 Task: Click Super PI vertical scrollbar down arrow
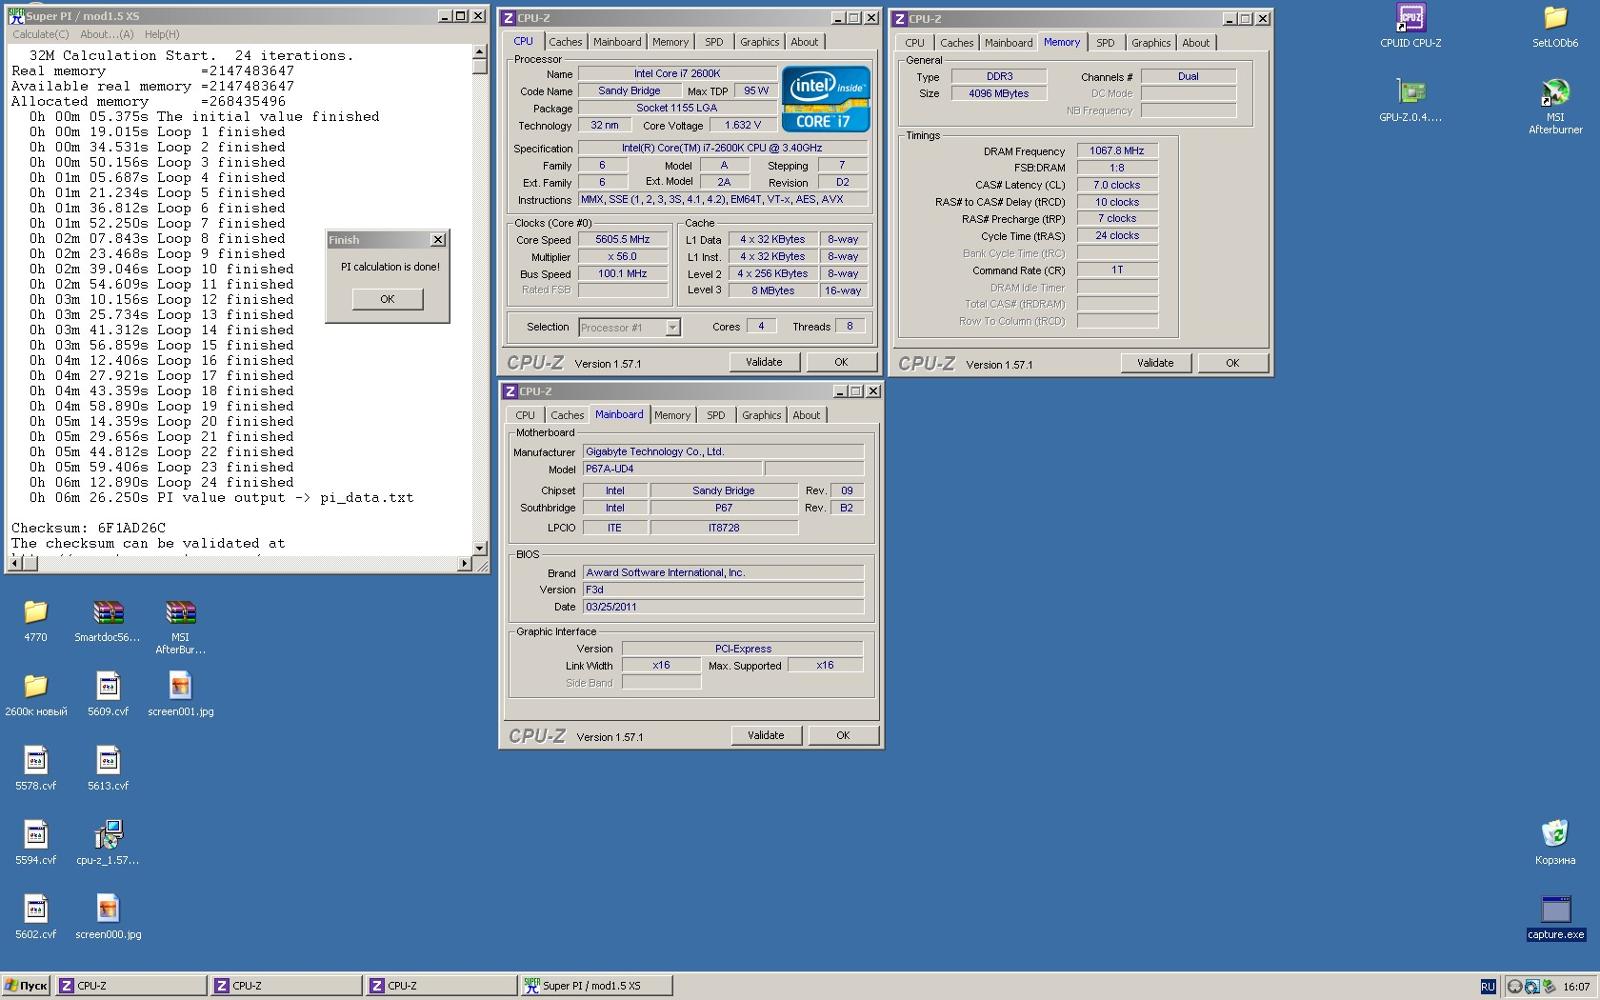pyautogui.click(x=480, y=548)
